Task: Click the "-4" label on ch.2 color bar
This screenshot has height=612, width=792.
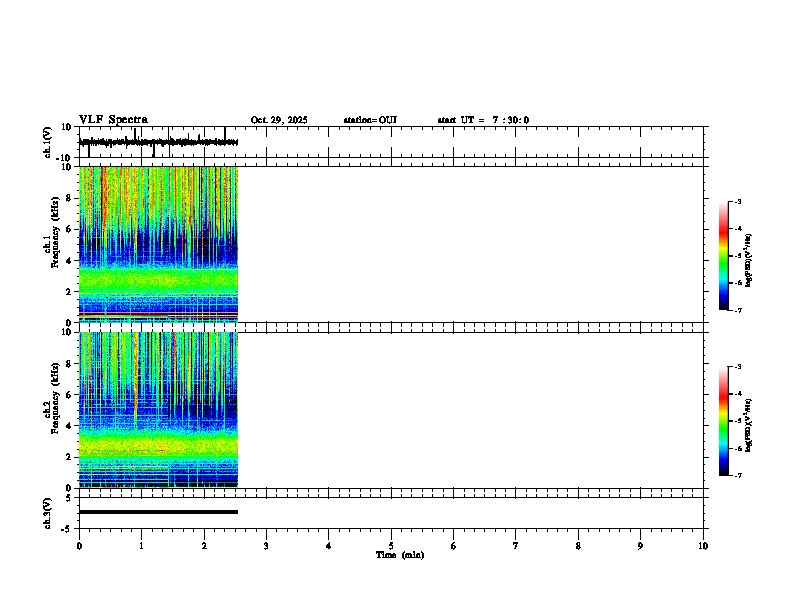Action: (x=737, y=394)
